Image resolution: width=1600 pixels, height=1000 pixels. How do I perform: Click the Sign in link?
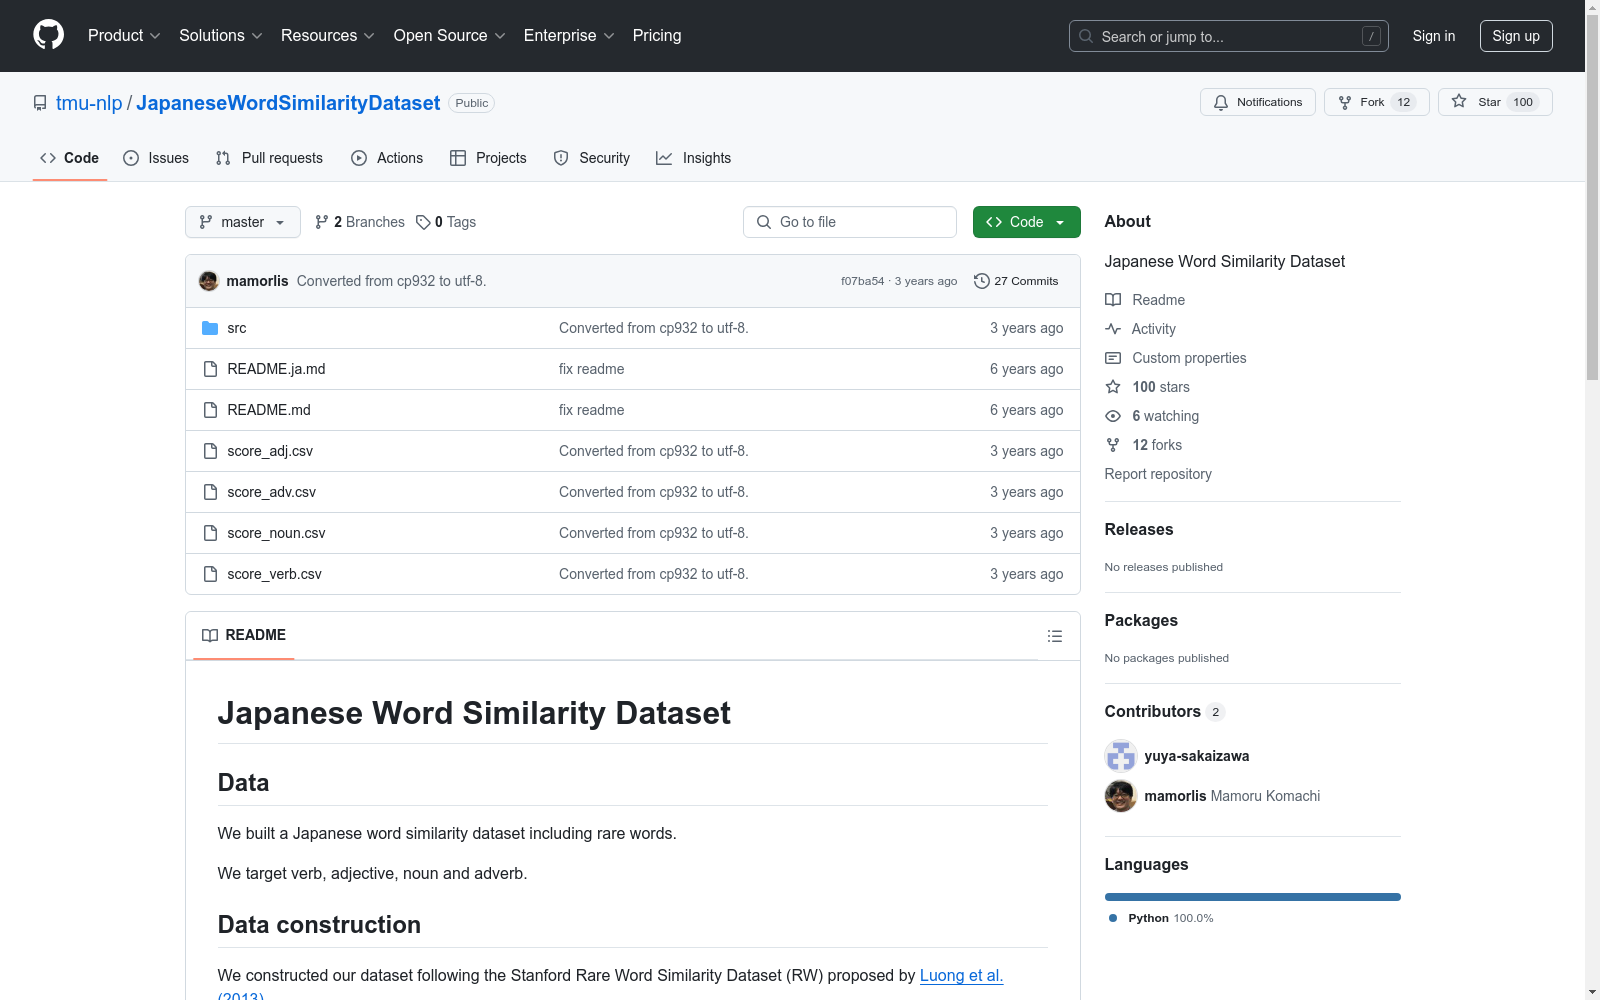[x=1434, y=36]
